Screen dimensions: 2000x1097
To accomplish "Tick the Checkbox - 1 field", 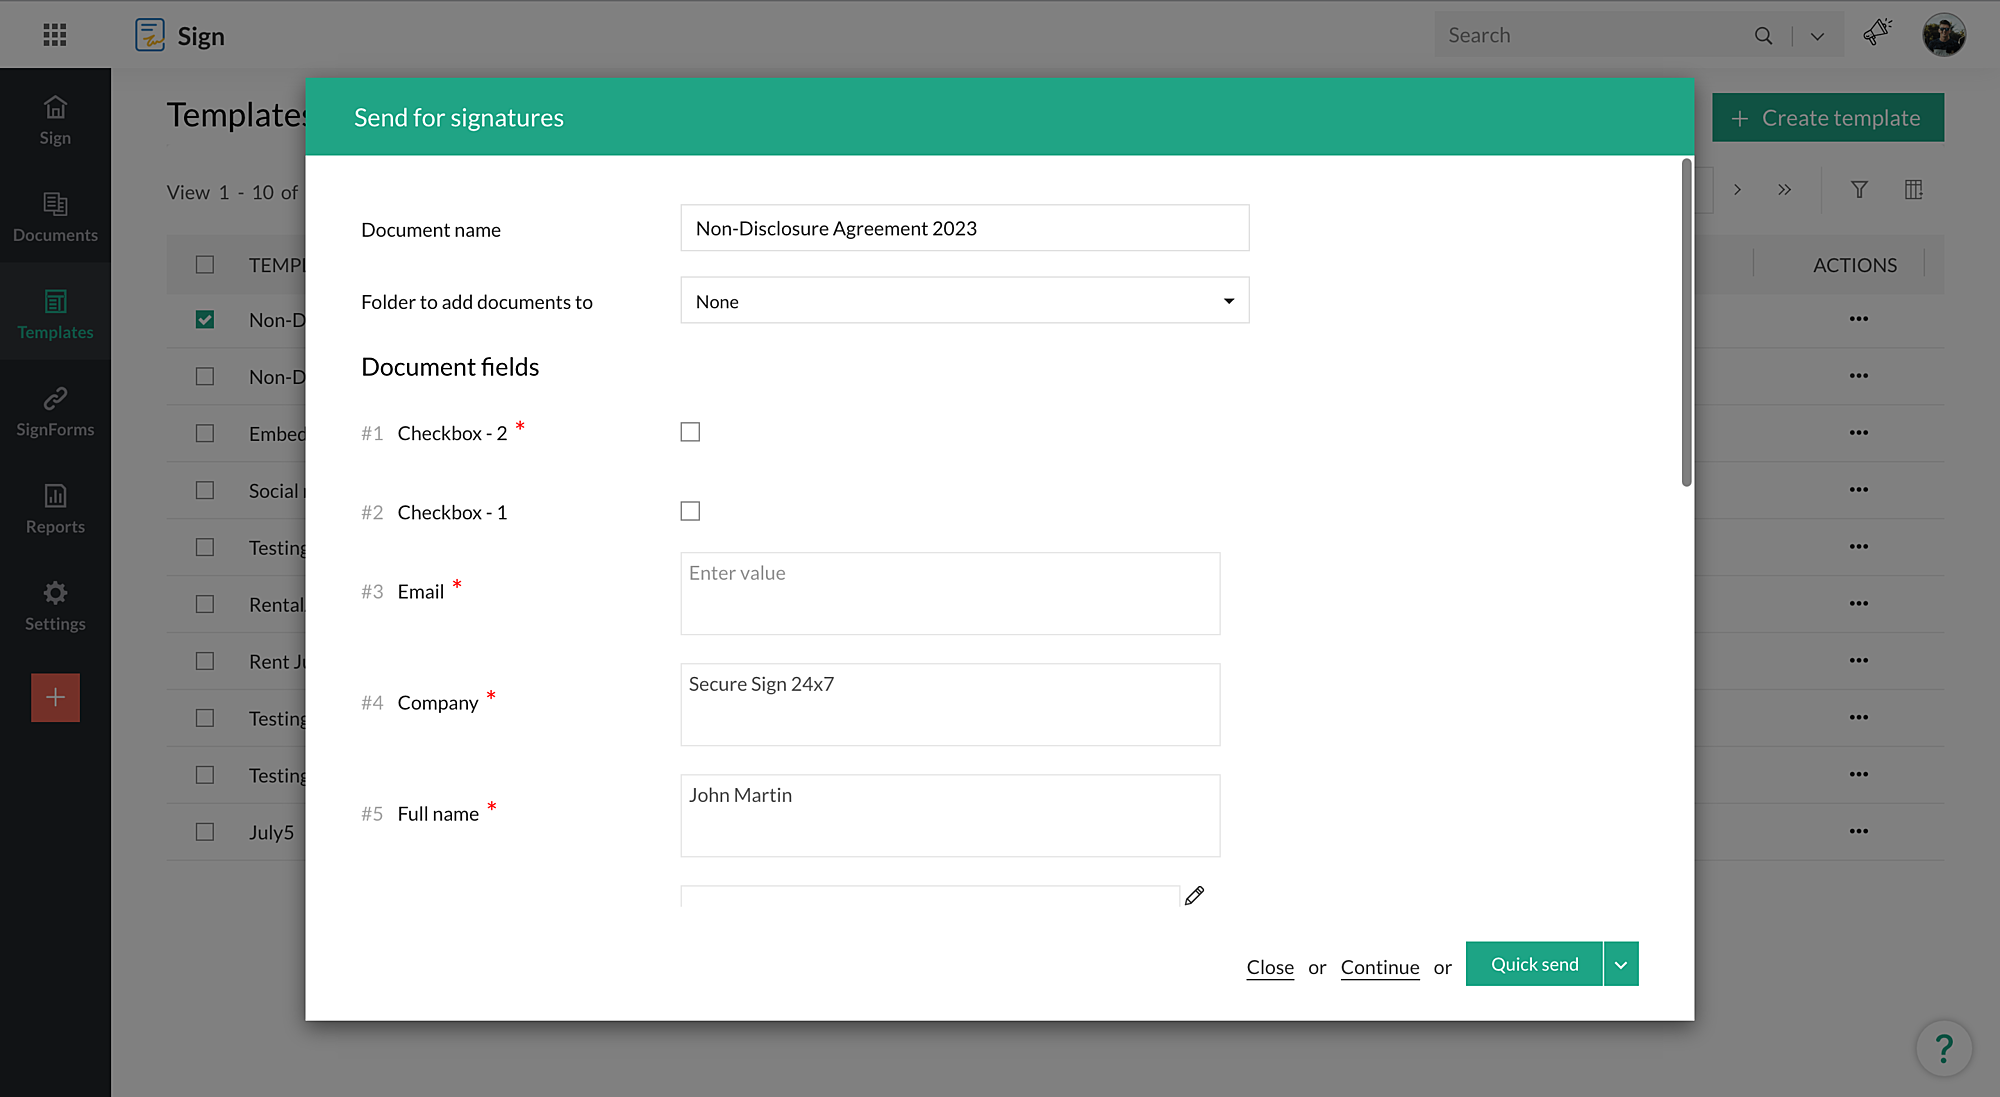I will point(690,511).
